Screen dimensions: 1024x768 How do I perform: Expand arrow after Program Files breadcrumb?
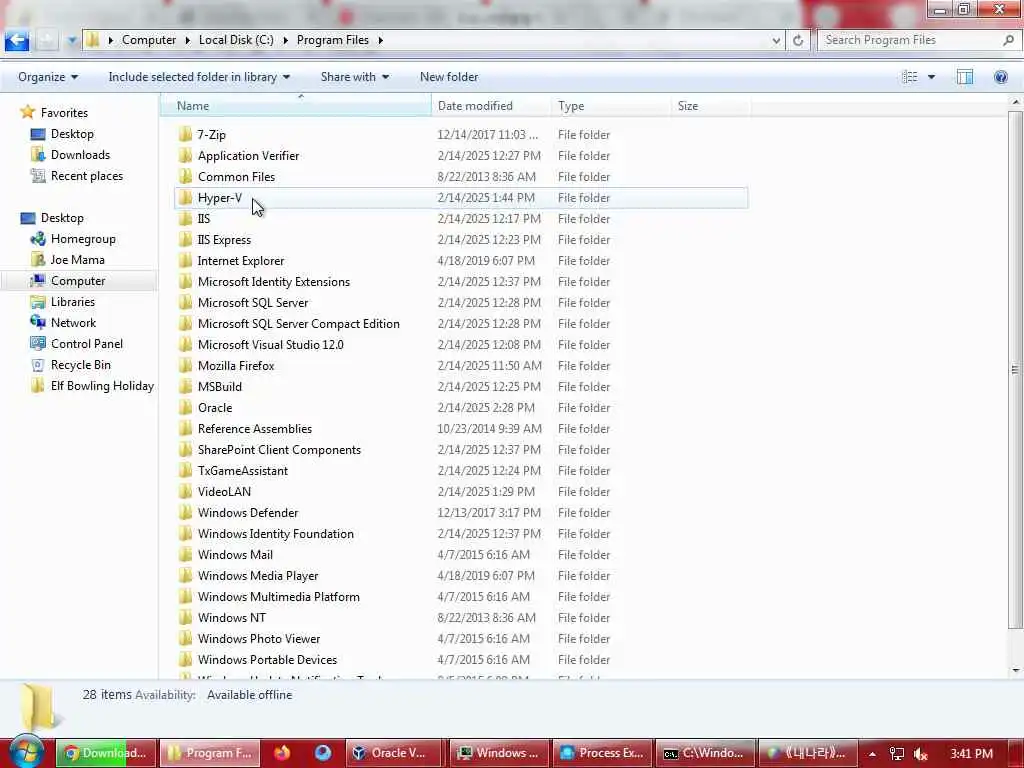[380, 40]
